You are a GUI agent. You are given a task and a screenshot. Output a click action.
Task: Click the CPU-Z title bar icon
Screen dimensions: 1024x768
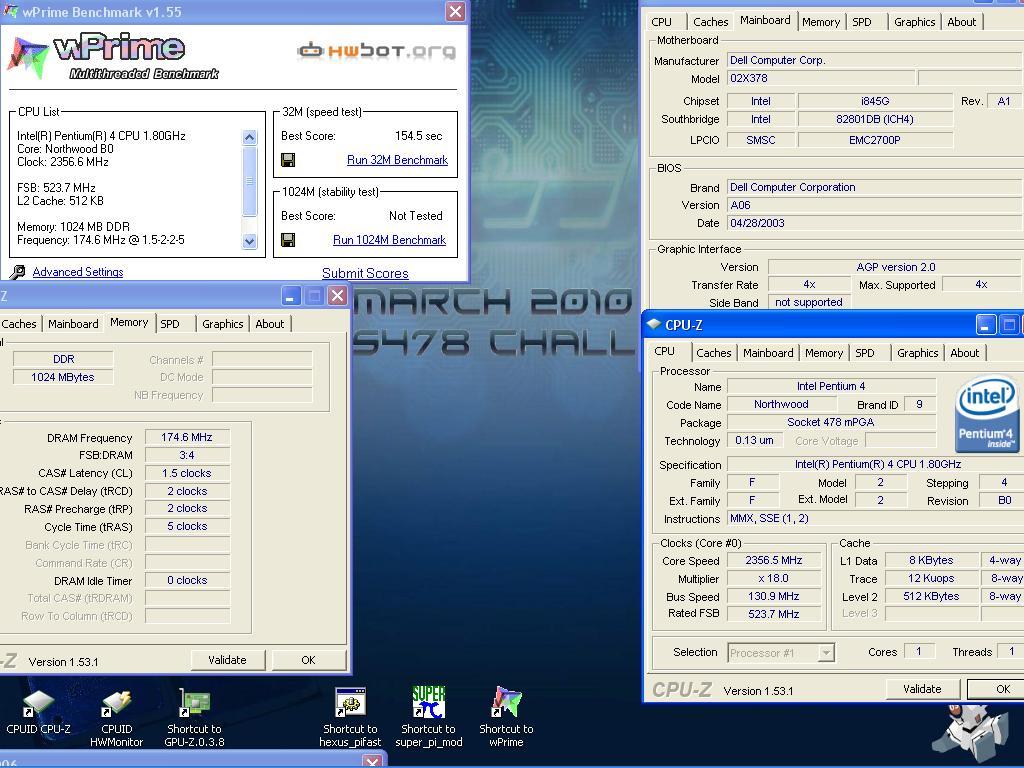pos(654,324)
